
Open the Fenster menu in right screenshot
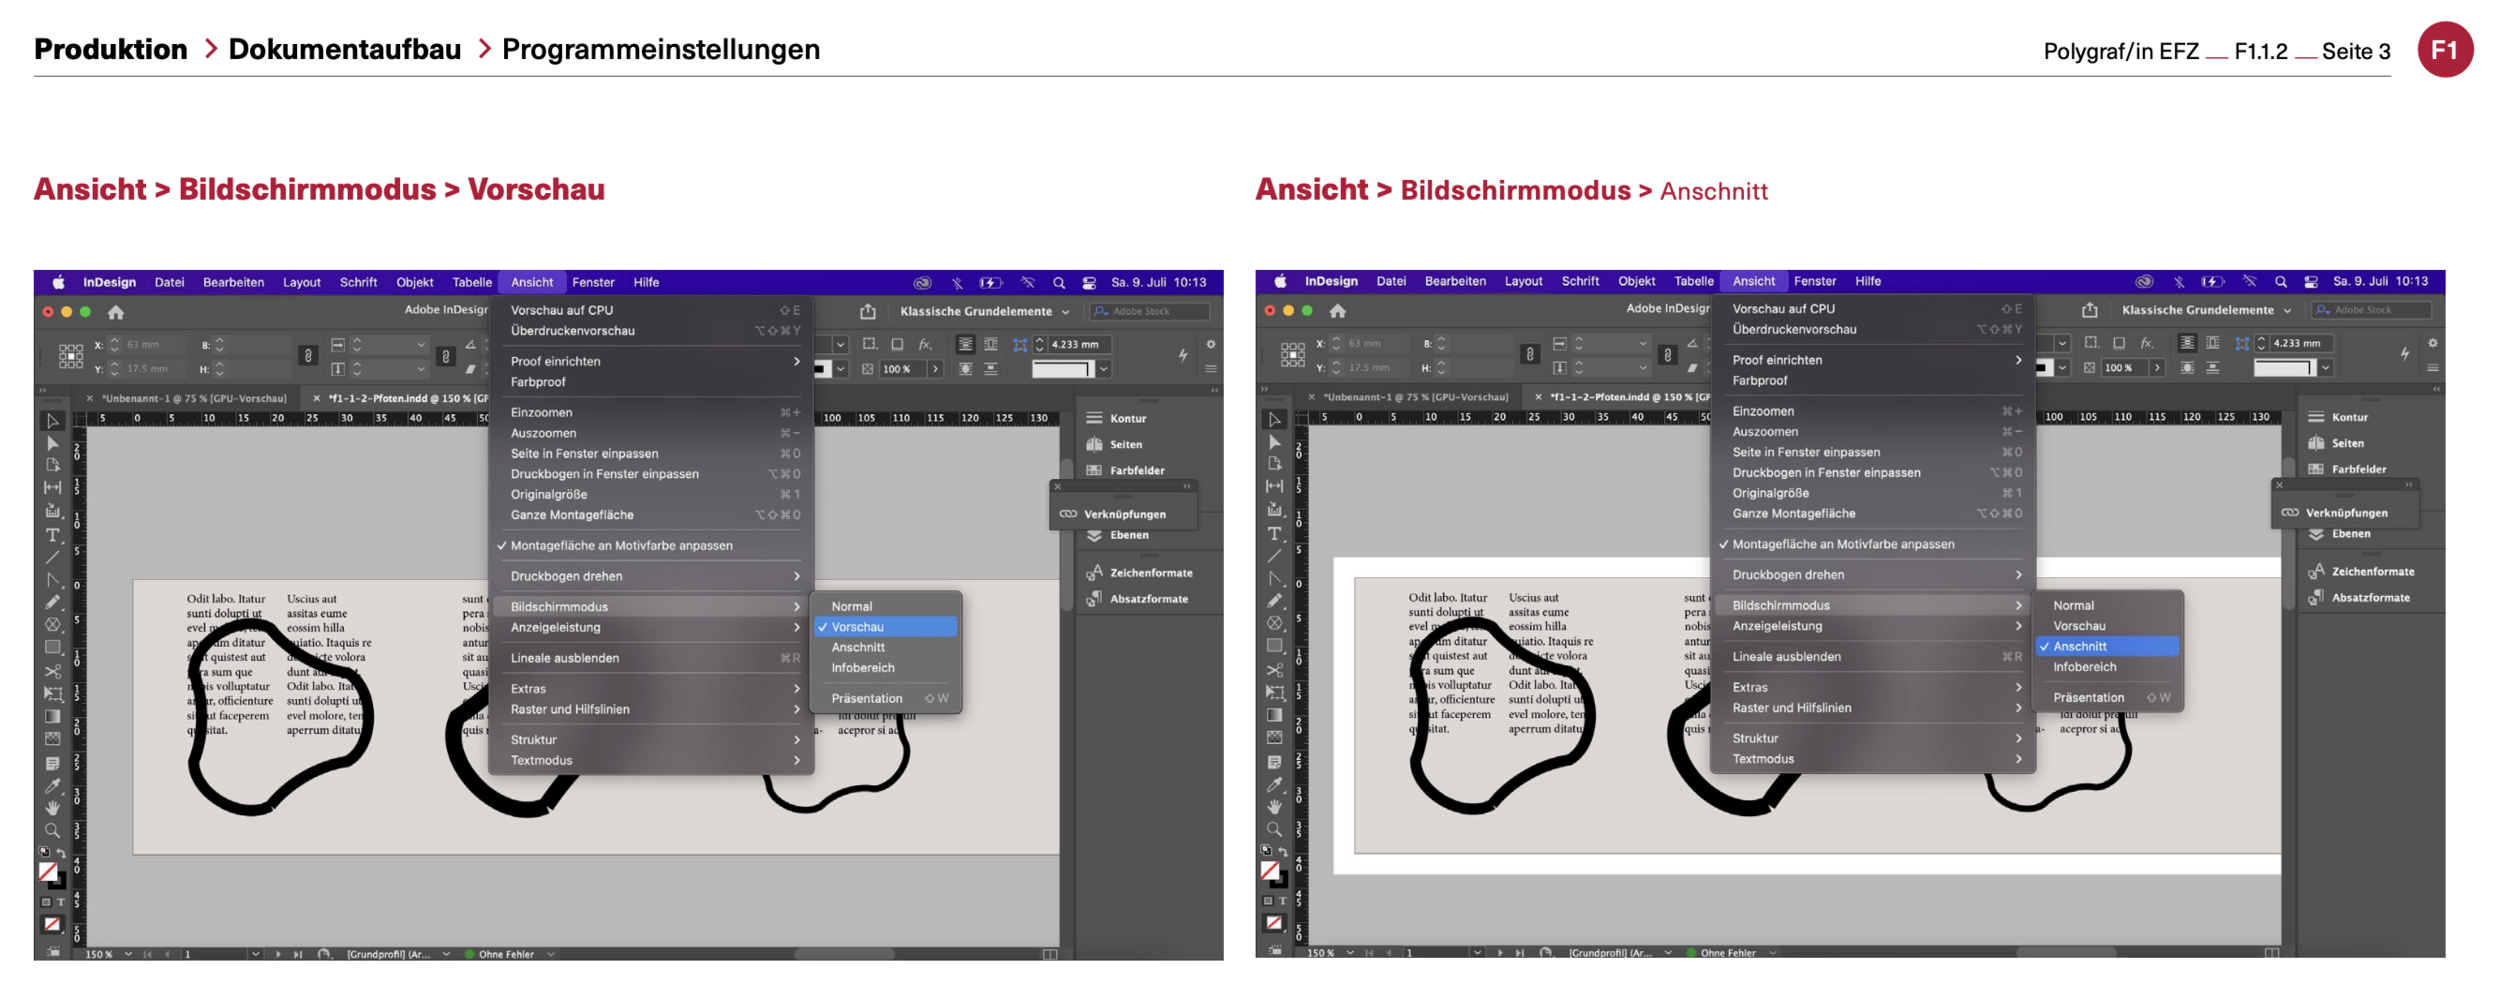click(1815, 282)
